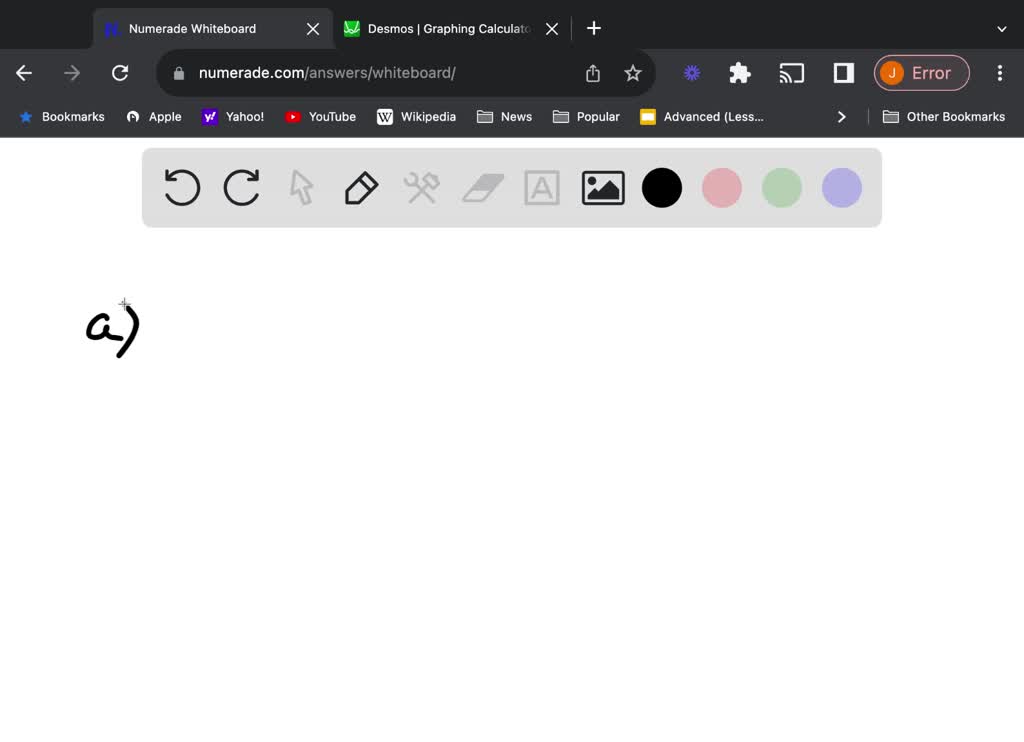Choose the black color swatch
Image resolution: width=1024 pixels, height=742 pixels.
(x=662, y=188)
